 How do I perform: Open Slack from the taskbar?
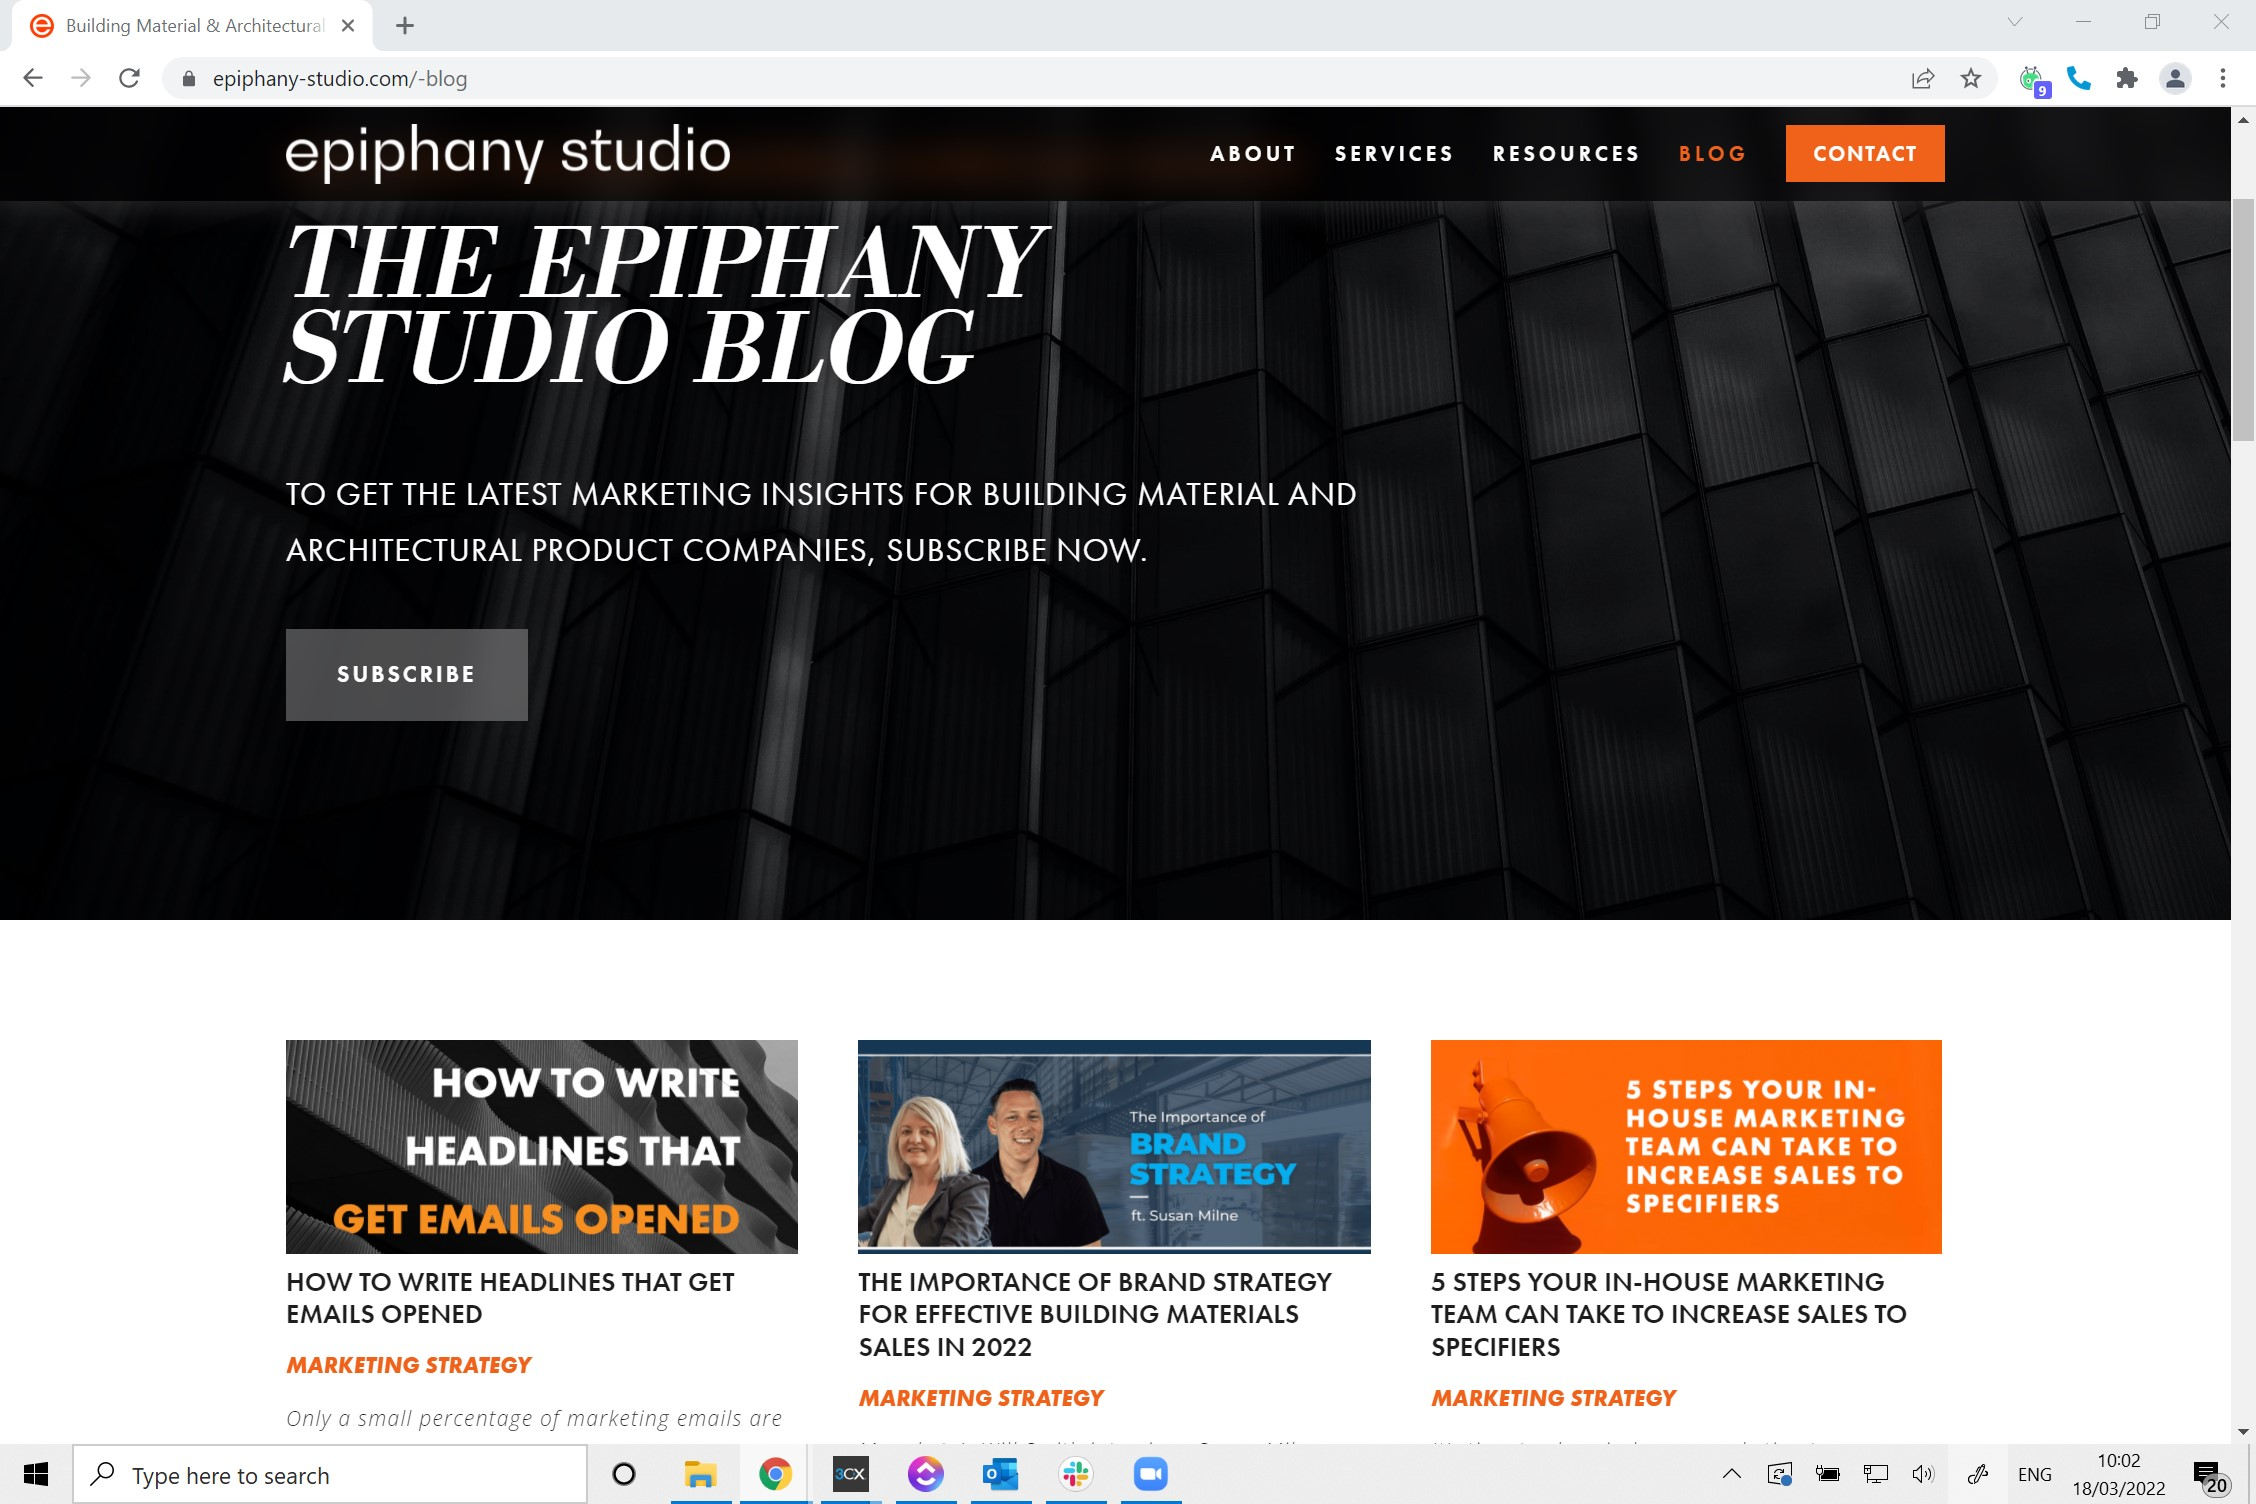(x=1076, y=1474)
